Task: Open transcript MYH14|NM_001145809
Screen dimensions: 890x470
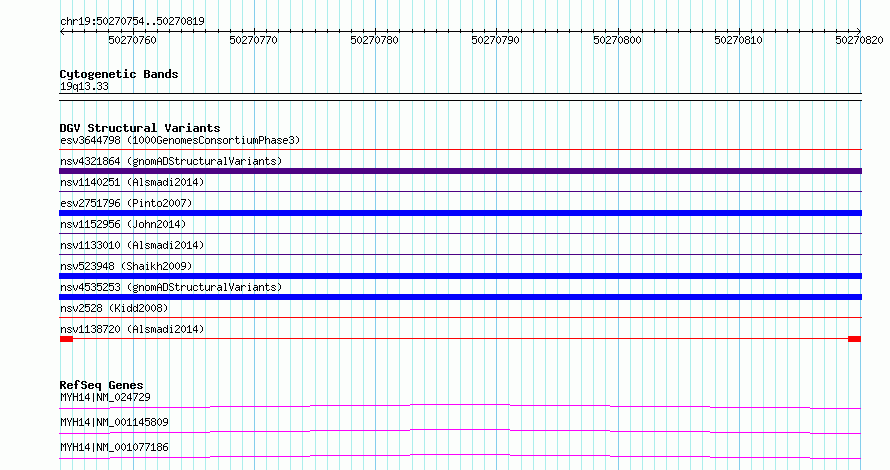Action: [x=114, y=422]
